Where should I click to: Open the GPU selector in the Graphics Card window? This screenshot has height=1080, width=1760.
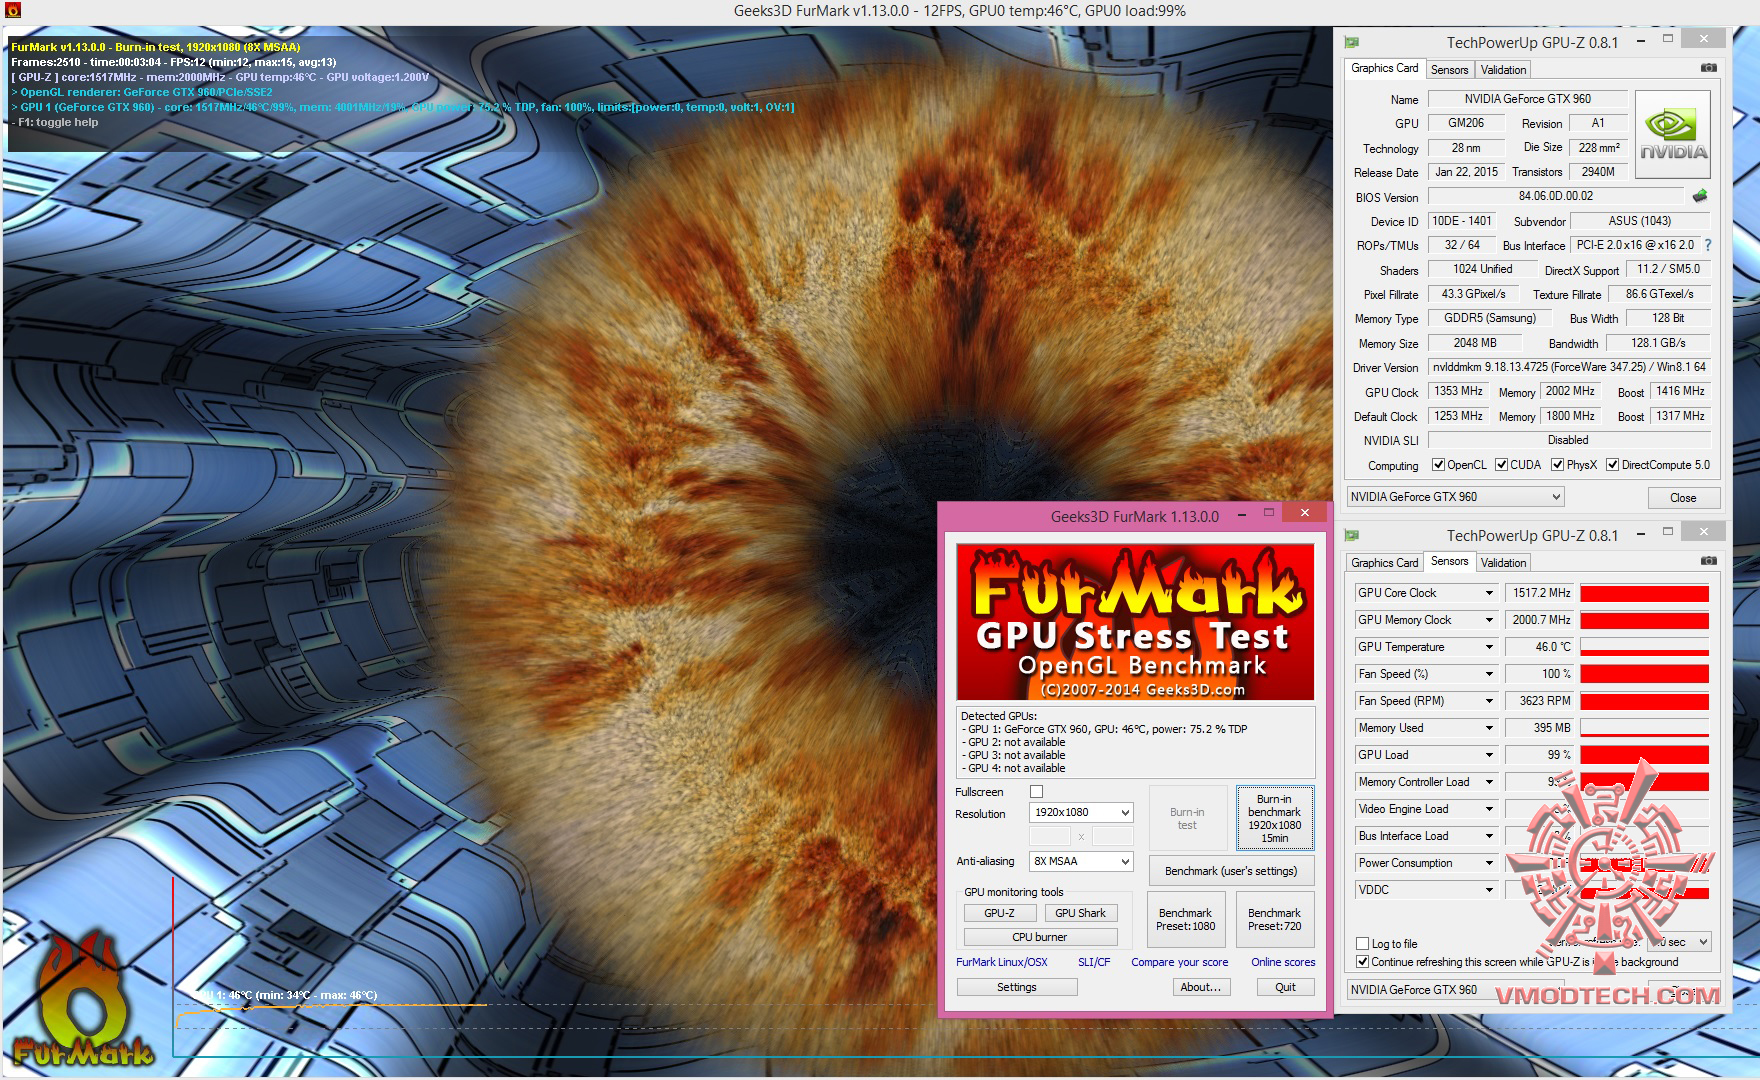(x=1455, y=497)
